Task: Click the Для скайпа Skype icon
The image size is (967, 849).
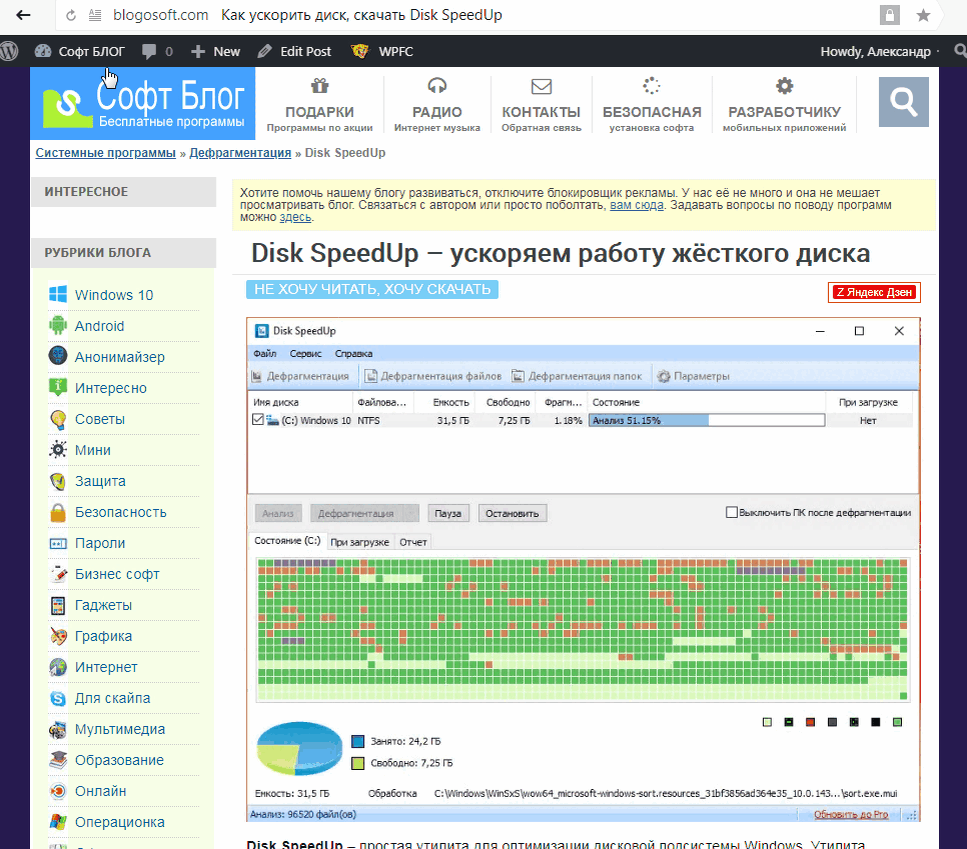Action: (x=58, y=698)
